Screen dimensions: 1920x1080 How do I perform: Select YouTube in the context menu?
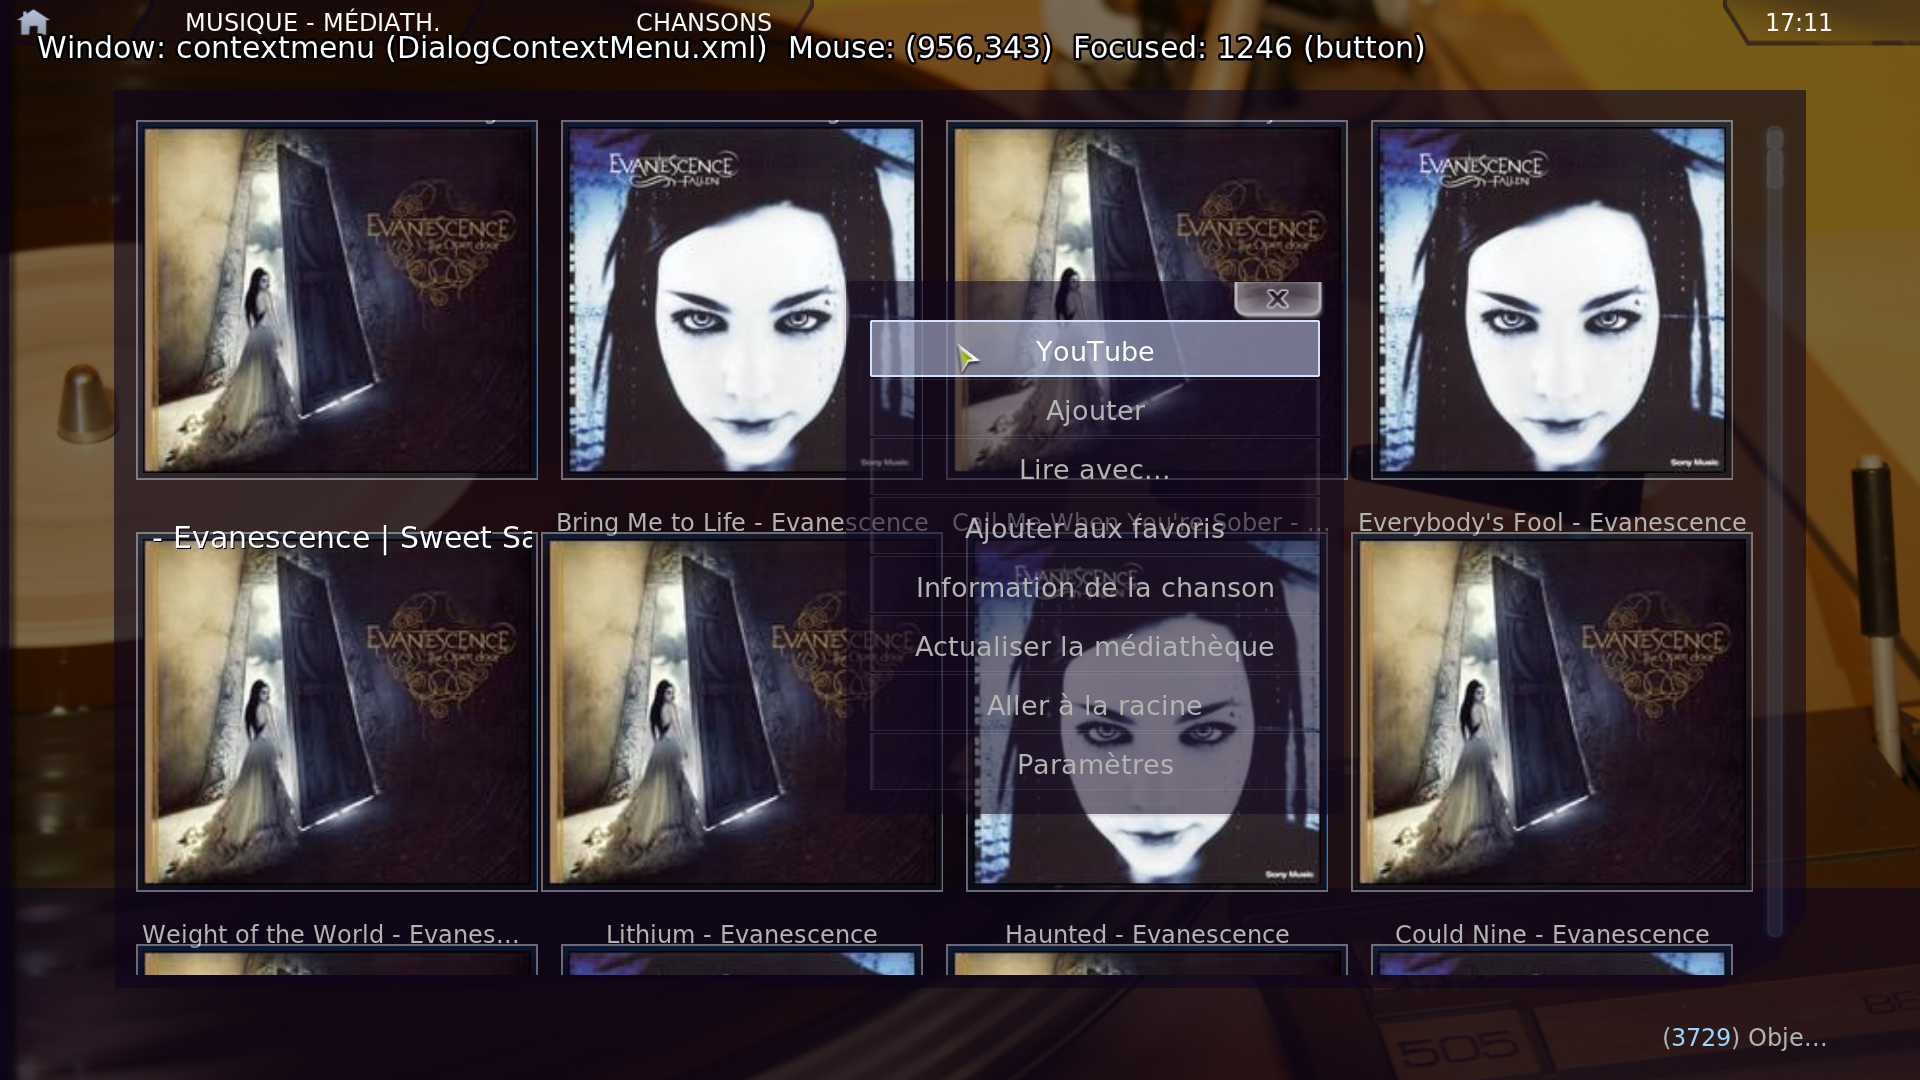point(1095,349)
